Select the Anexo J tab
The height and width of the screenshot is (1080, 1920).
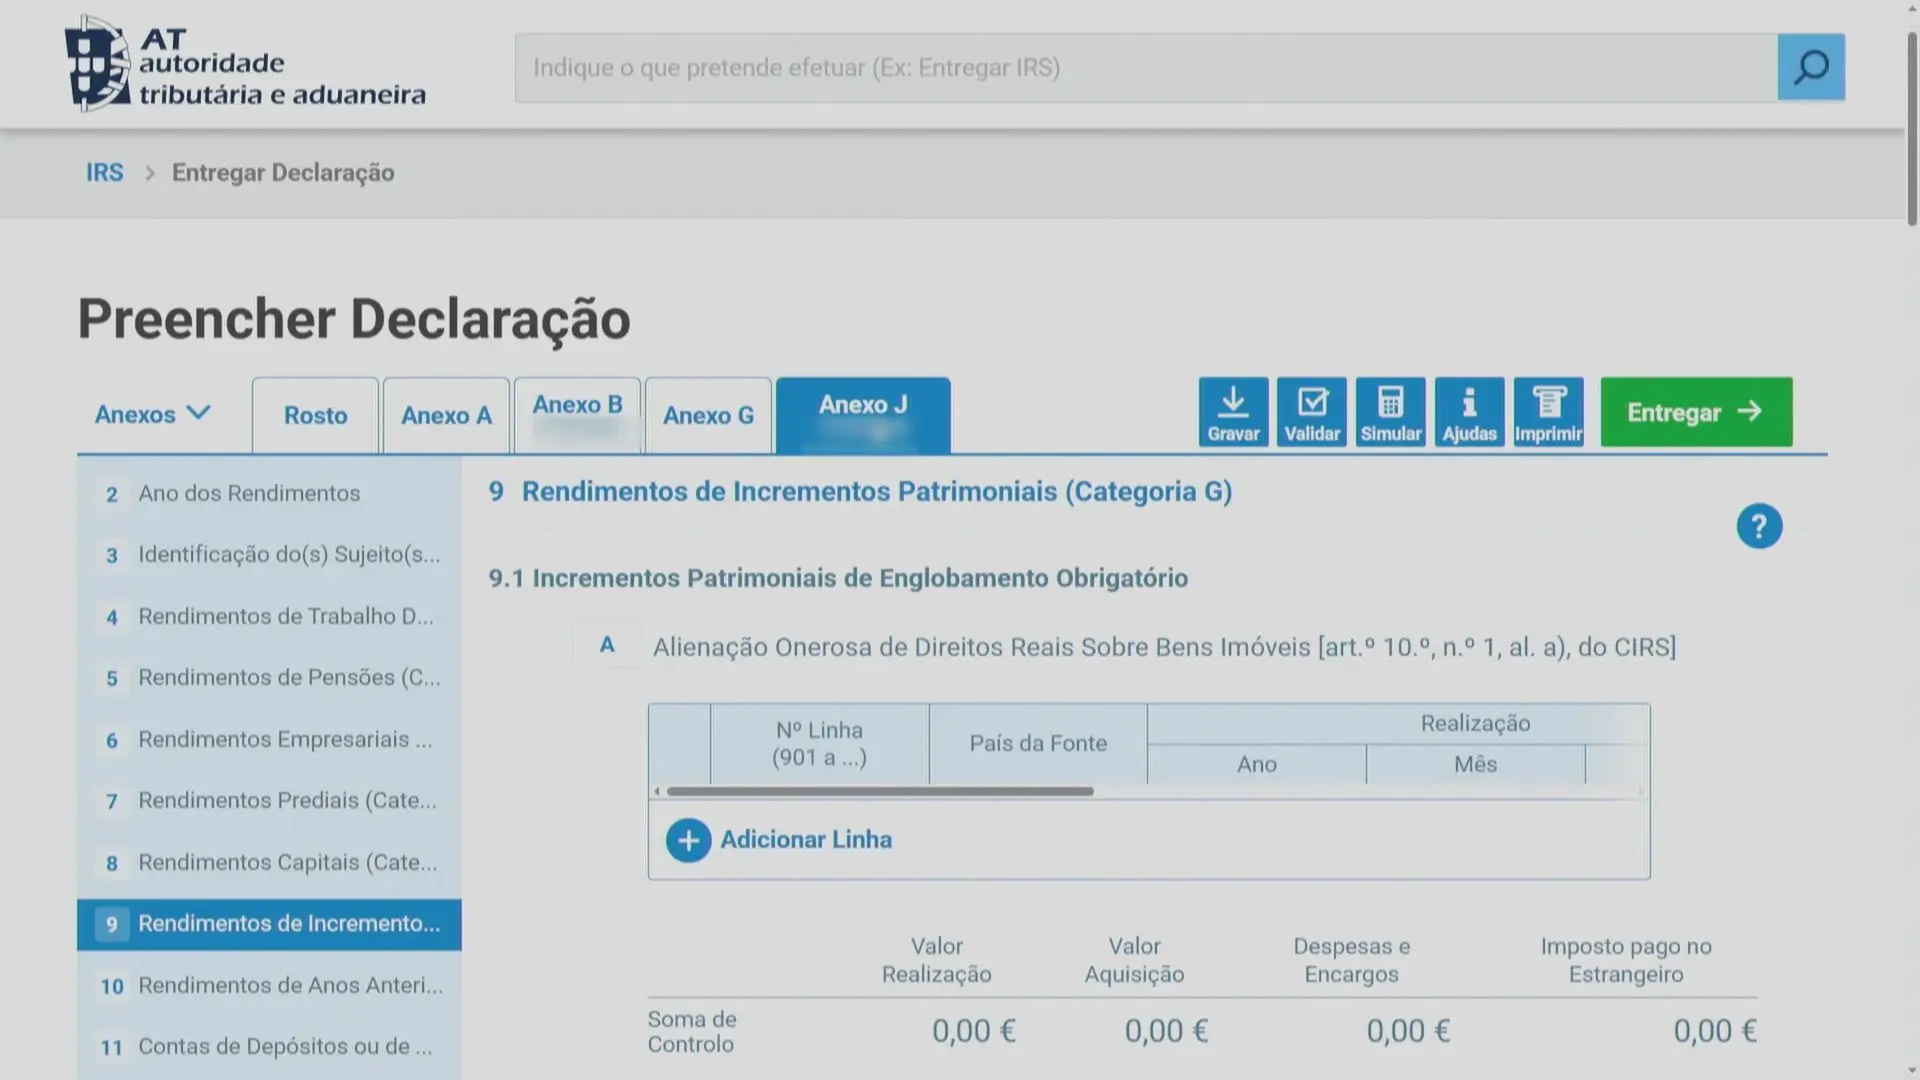[x=863, y=415]
